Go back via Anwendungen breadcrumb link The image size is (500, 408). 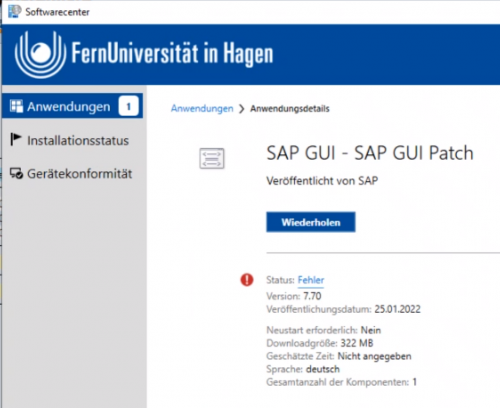[x=202, y=108]
